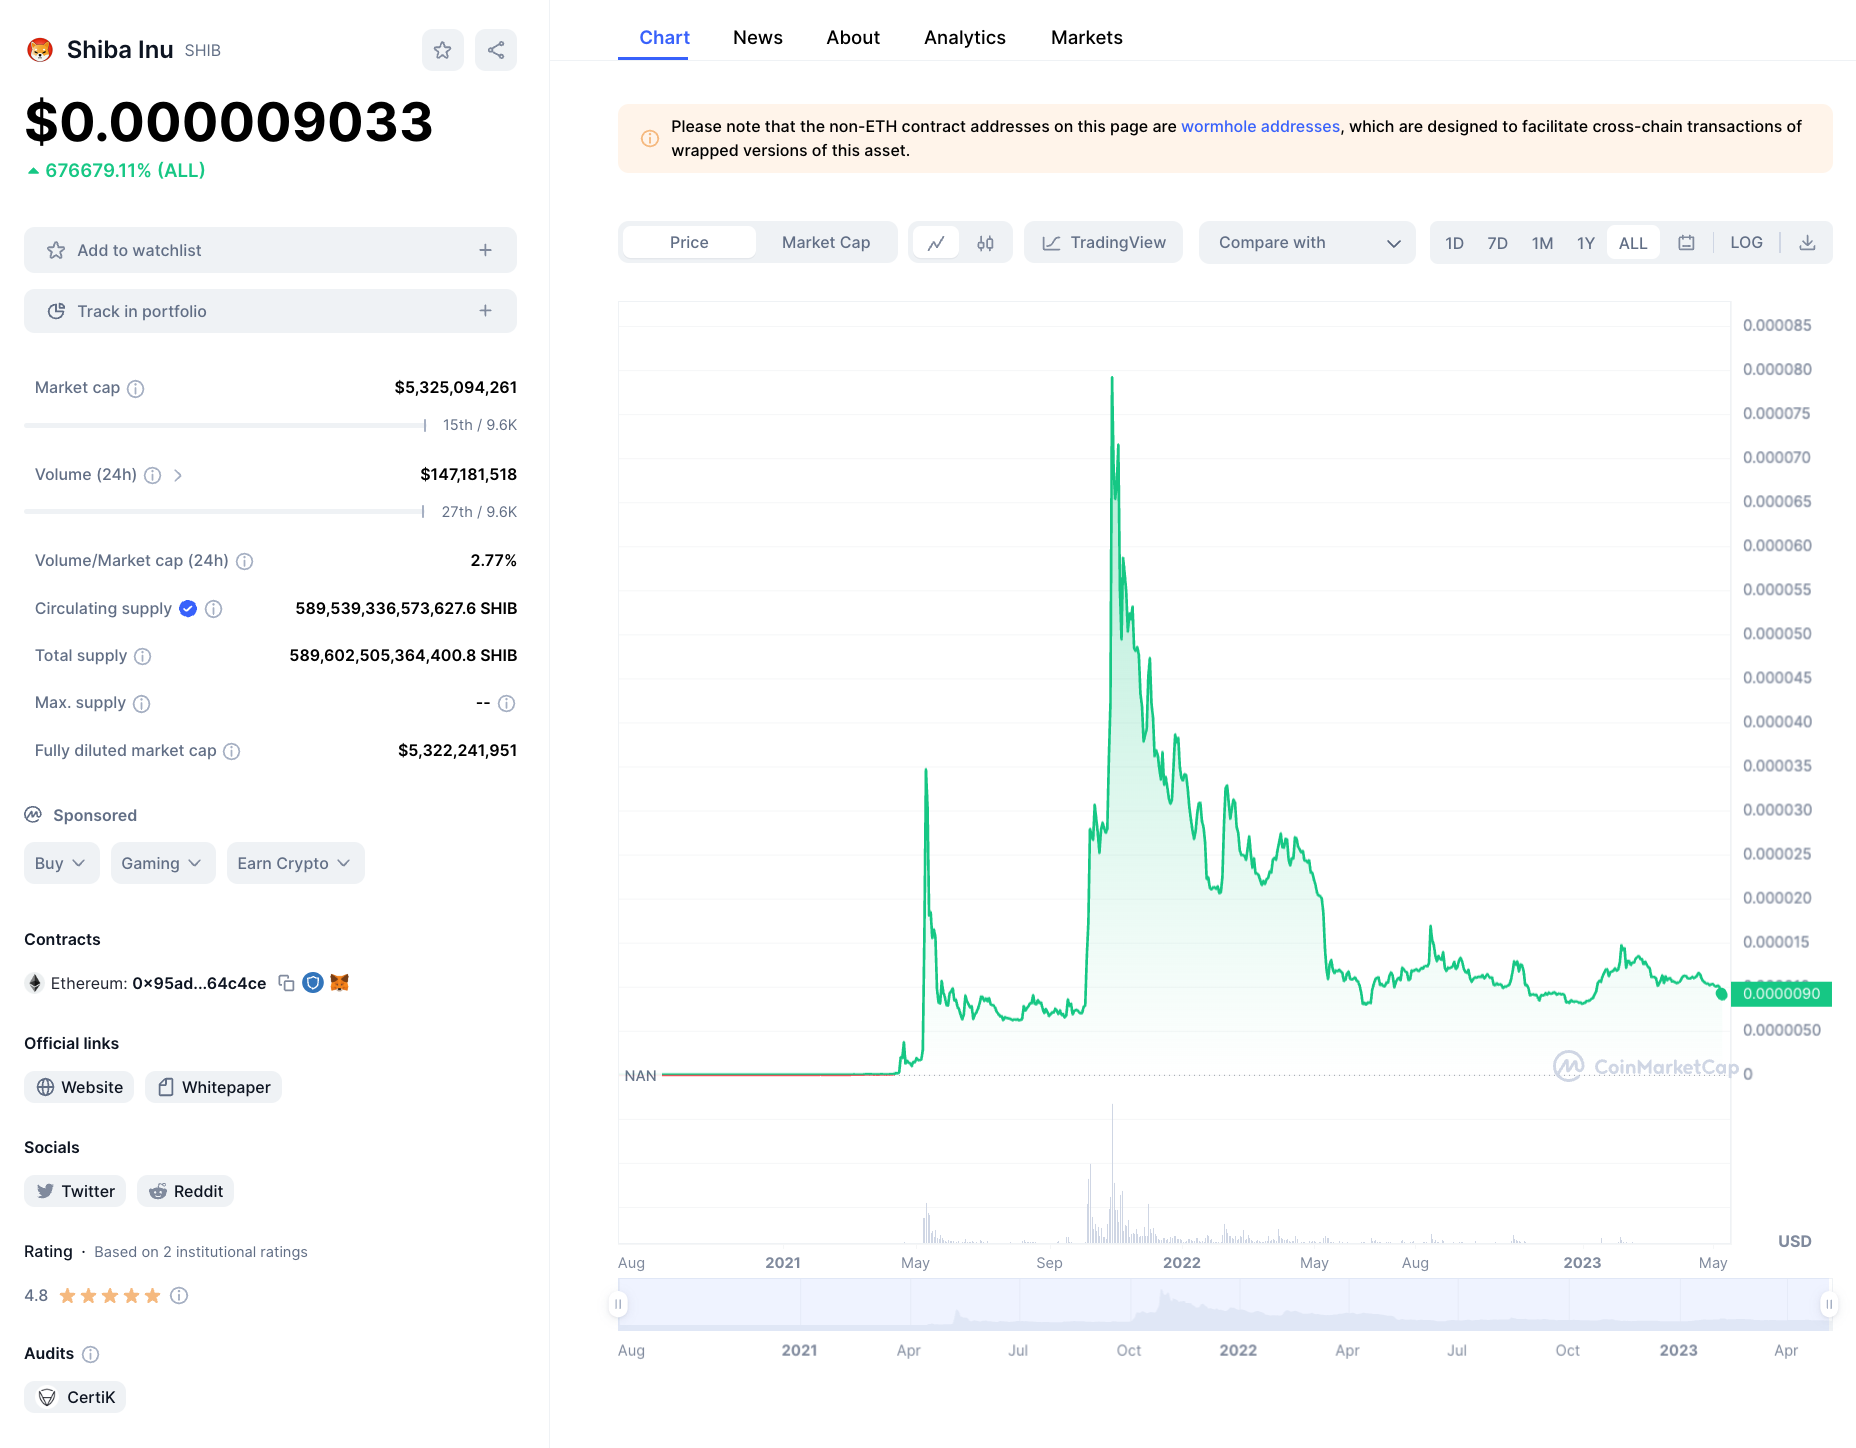The width and height of the screenshot is (1856, 1448).
Task: Open the Markets tab
Action: (x=1086, y=38)
